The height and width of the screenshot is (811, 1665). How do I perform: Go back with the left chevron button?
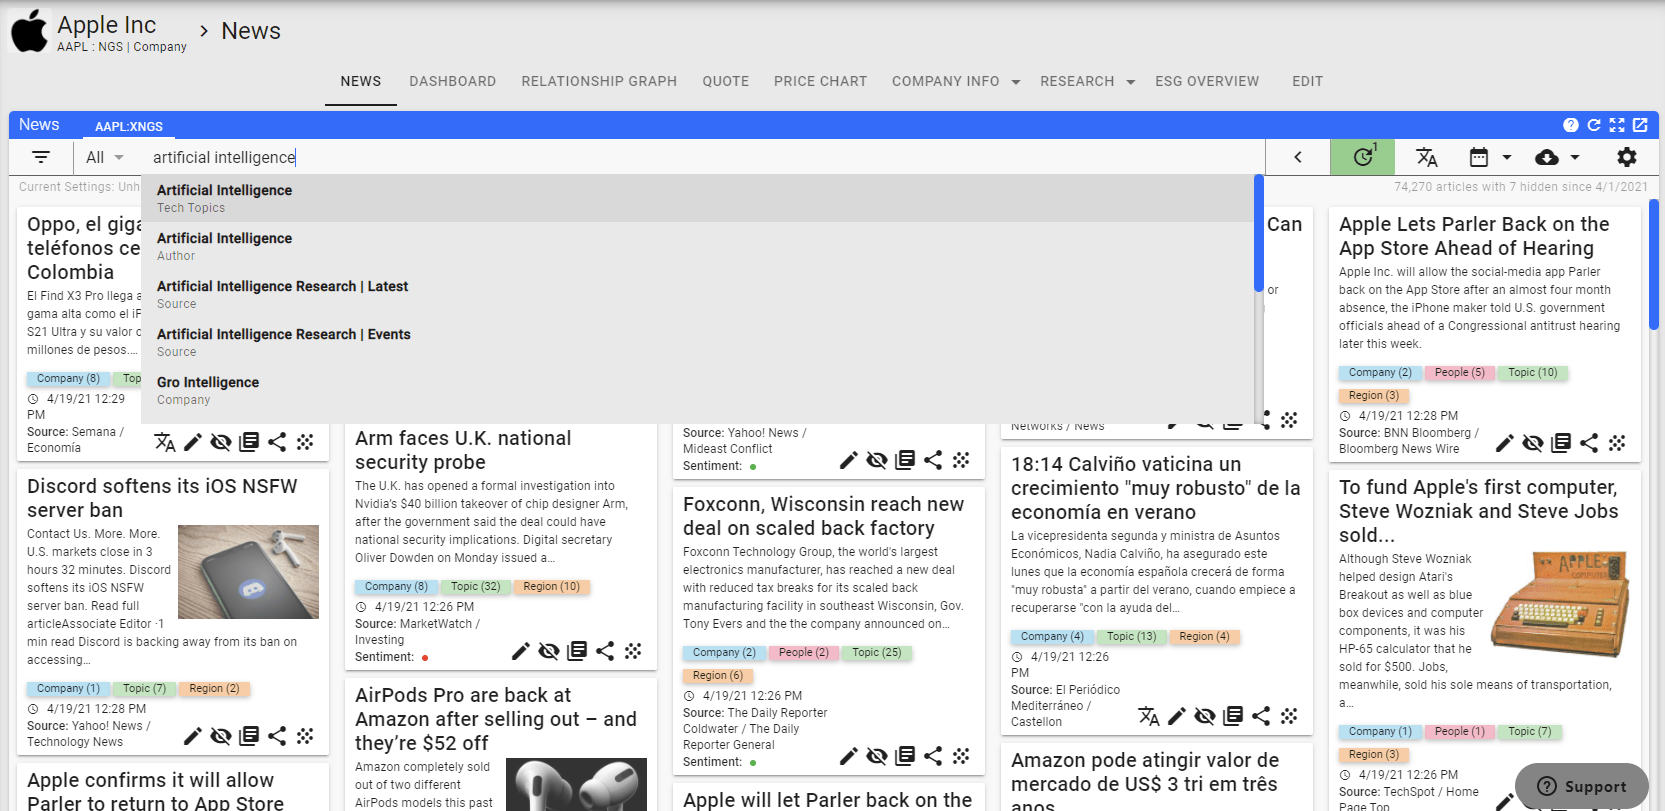[x=1298, y=157]
